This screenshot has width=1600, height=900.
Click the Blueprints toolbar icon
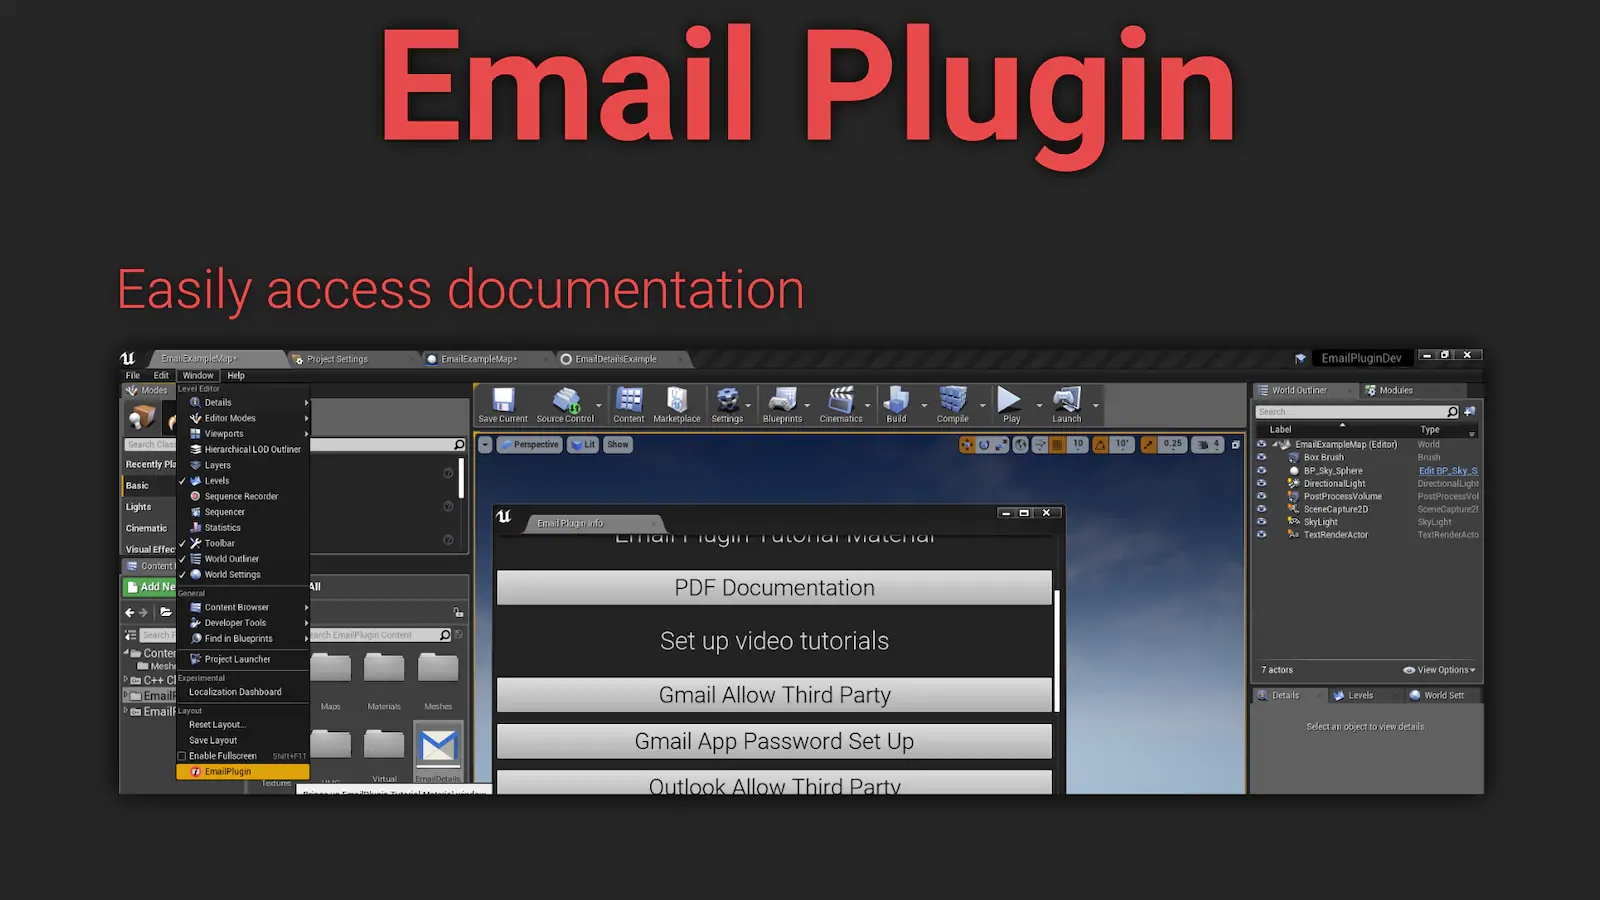tap(782, 400)
